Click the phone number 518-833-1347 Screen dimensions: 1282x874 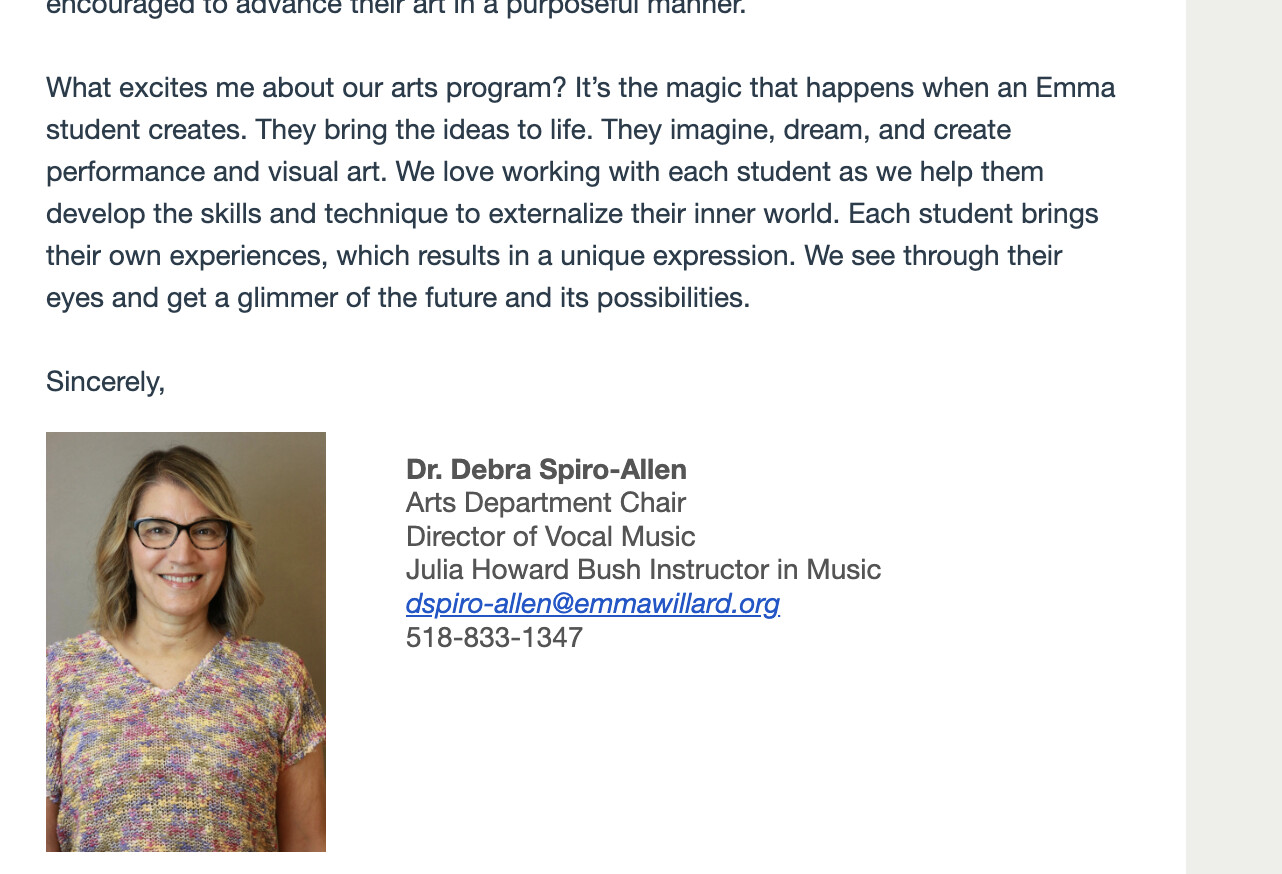coord(494,637)
